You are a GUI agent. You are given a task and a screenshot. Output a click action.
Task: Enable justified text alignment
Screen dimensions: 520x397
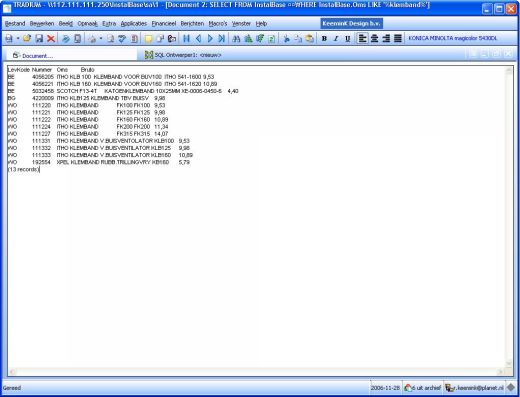pos(398,39)
